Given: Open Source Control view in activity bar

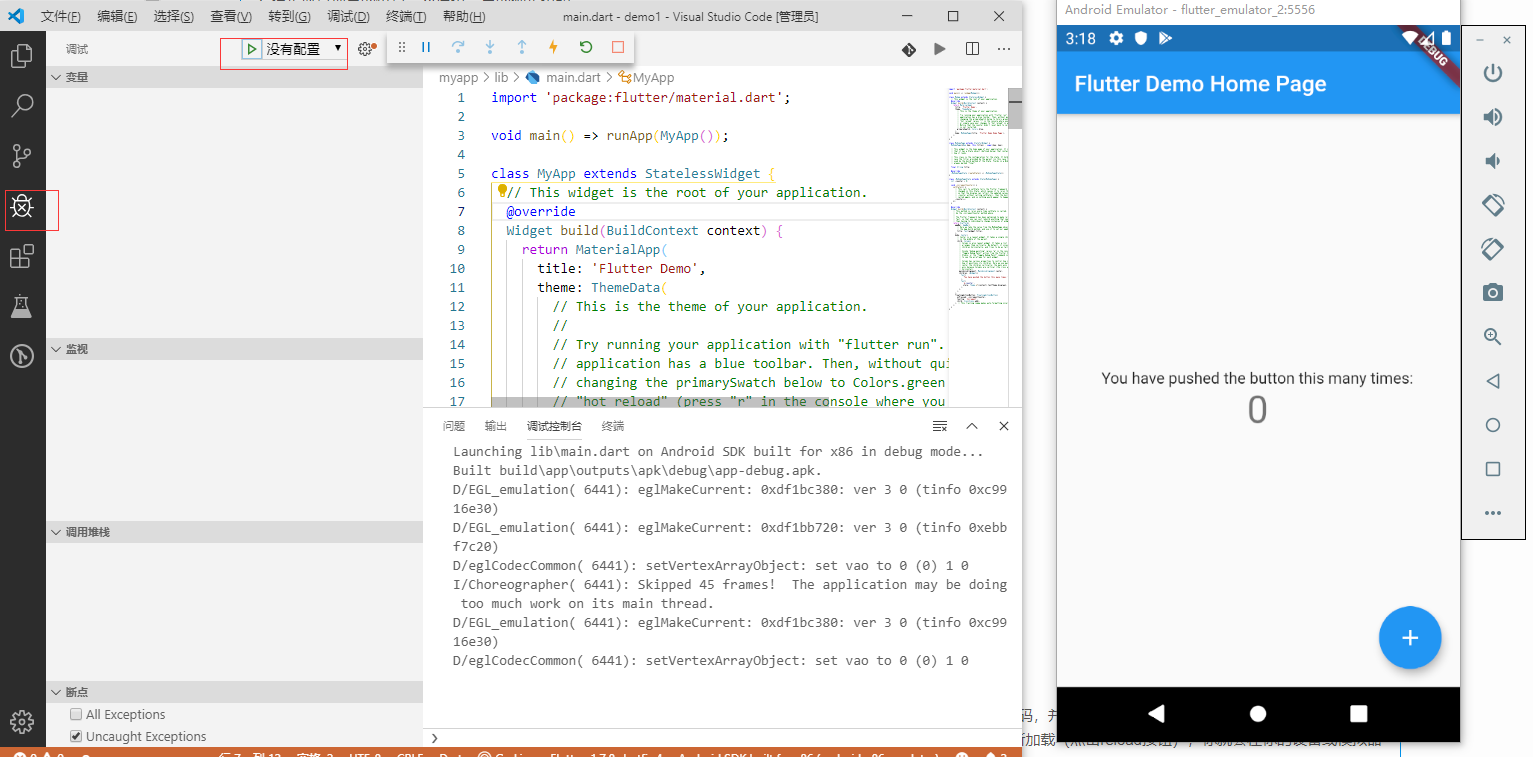Looking at the screenshot, I should [x=22, y=156].
